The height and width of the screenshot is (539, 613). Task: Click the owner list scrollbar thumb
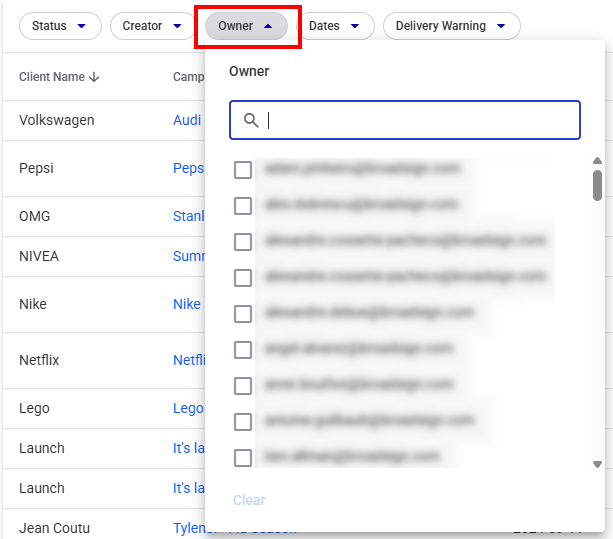tap(597, 185)
